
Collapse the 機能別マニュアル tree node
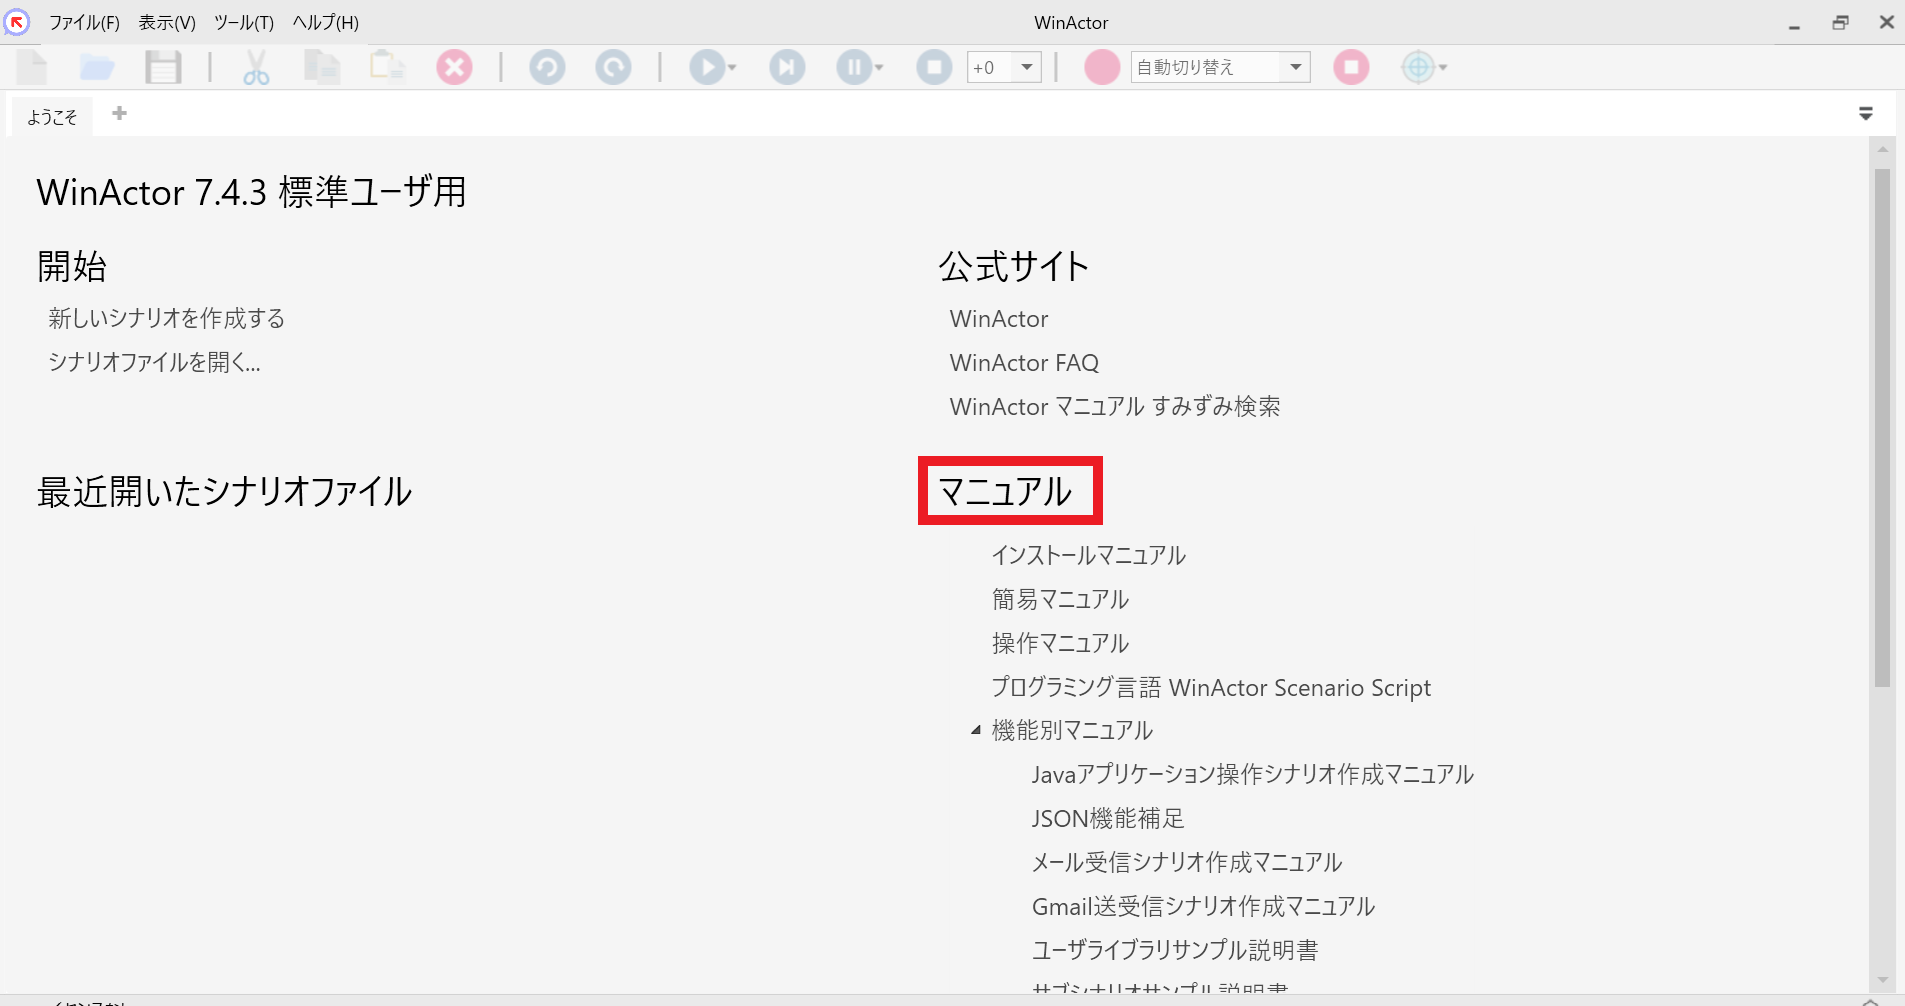pos(976,731)
